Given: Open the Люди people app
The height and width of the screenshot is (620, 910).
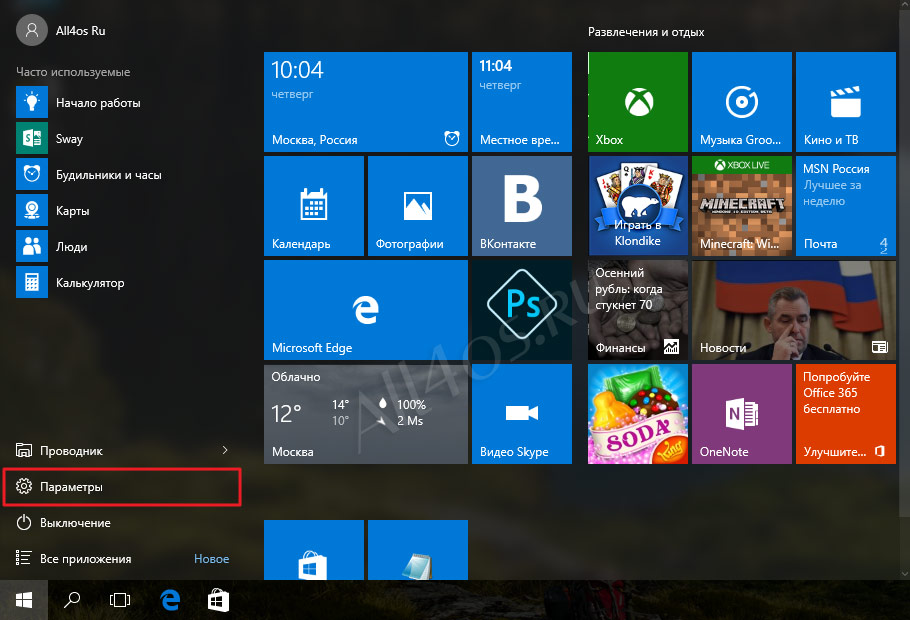Looking at the screenshot, I should click(122, 246).
